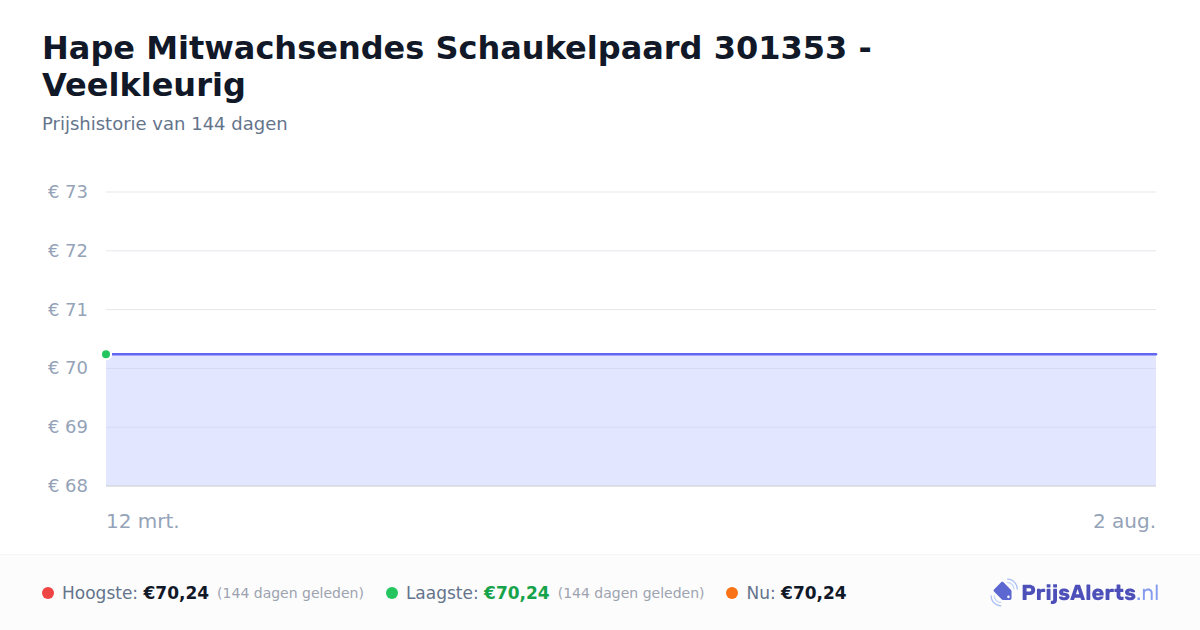Image resolution: width=1200 pixels, height=630 pixels.
Task: Click the red Hoogste indicator dot
Action: (x=48, y=593)
